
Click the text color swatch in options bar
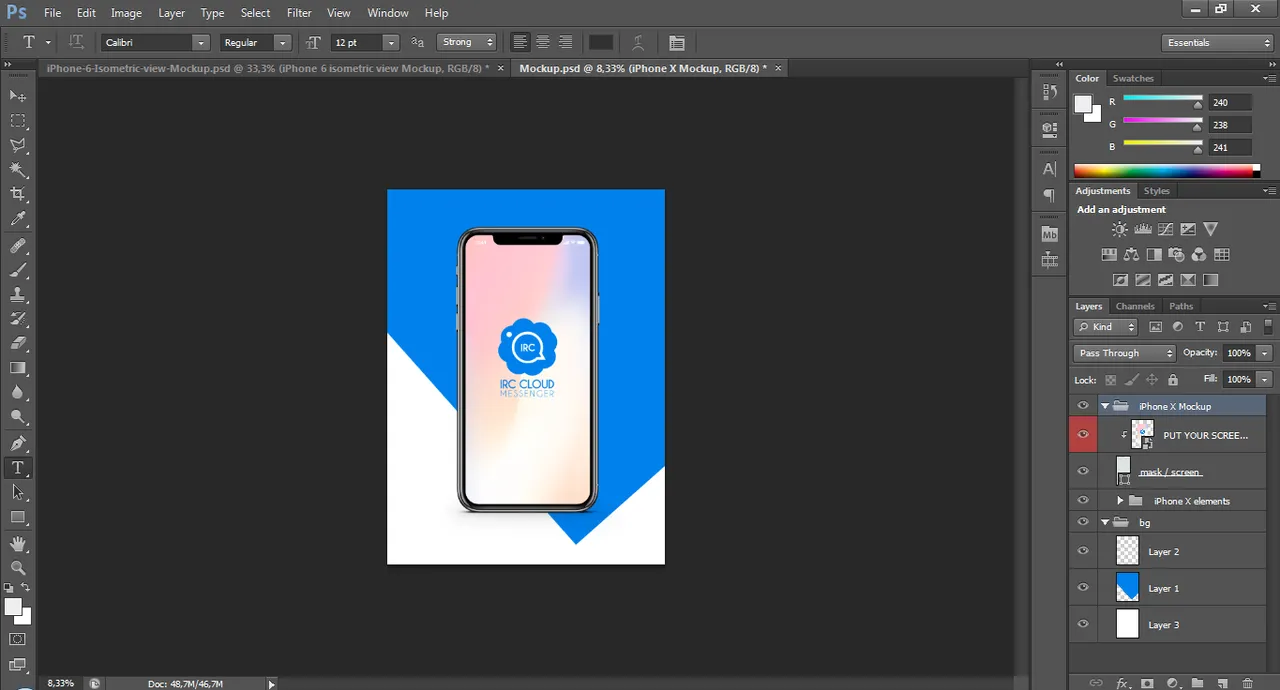click(x=601, y=43)
